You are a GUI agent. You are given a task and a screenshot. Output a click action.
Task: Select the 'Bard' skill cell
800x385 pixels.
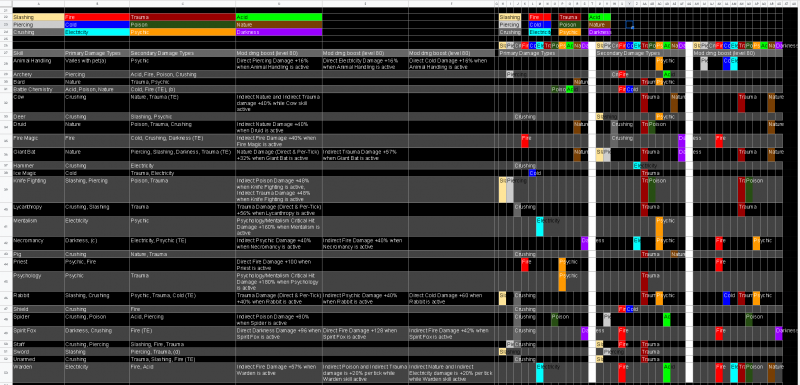tap(38, 82)
